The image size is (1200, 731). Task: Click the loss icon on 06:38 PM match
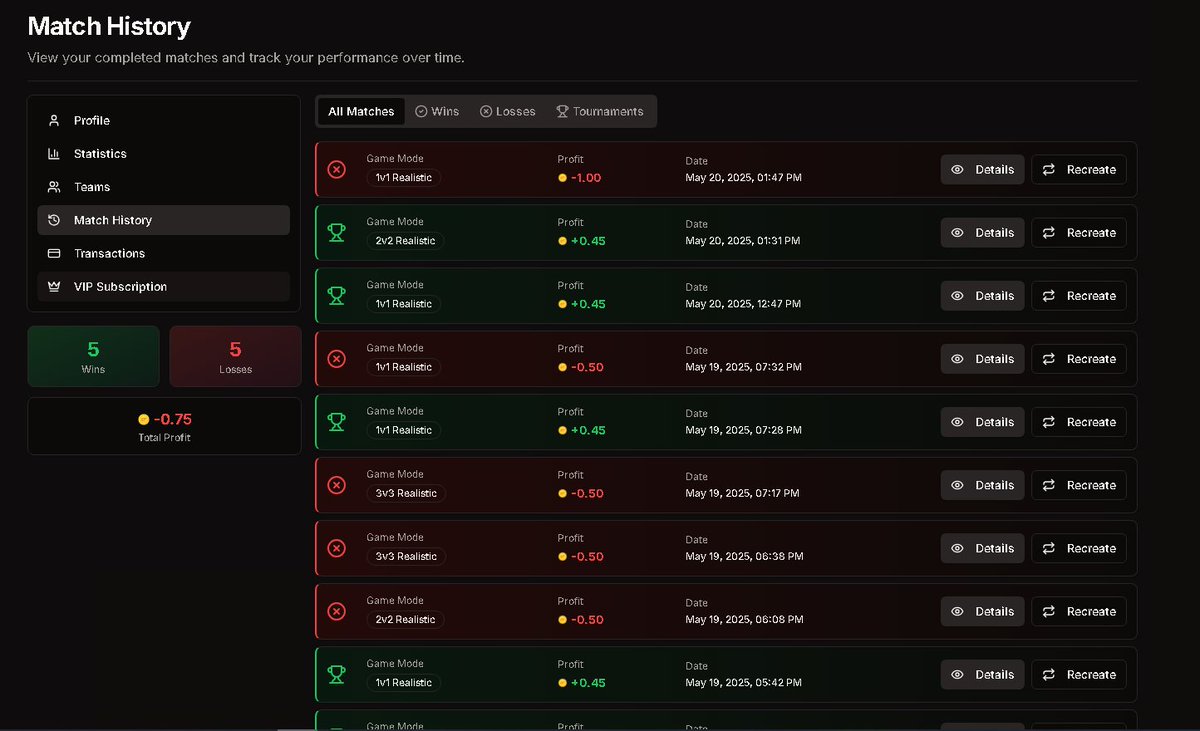click(337, 548)
